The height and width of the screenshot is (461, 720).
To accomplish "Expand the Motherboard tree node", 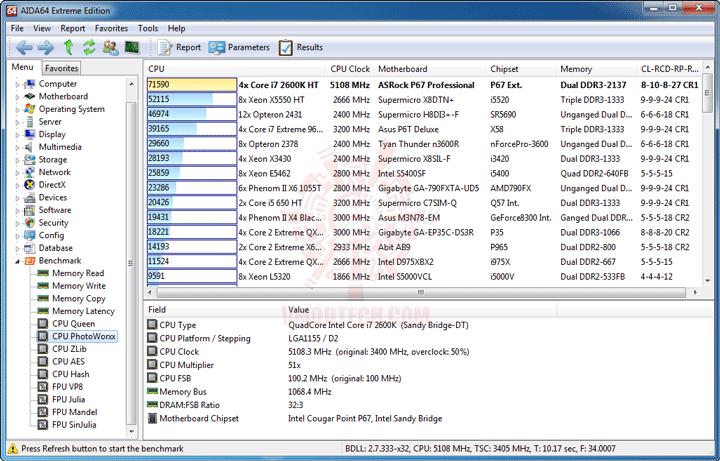I will [x=17, y=97].
